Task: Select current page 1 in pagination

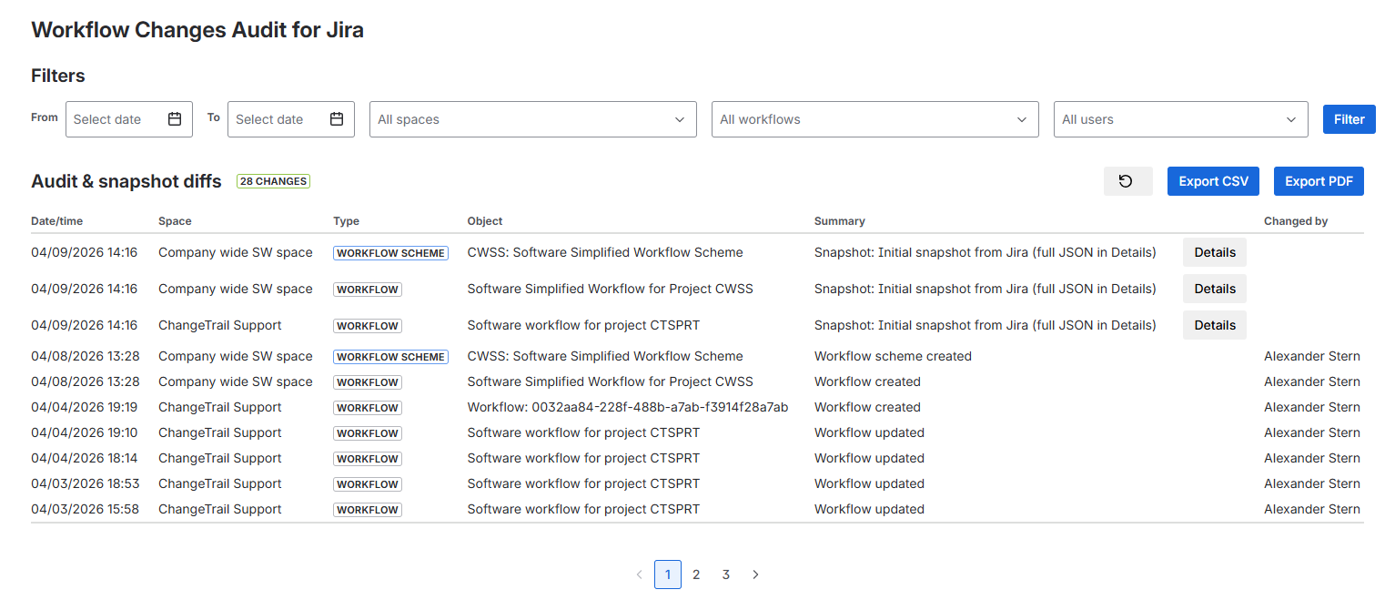Action: pyautogui.click(x=667, y=575)
